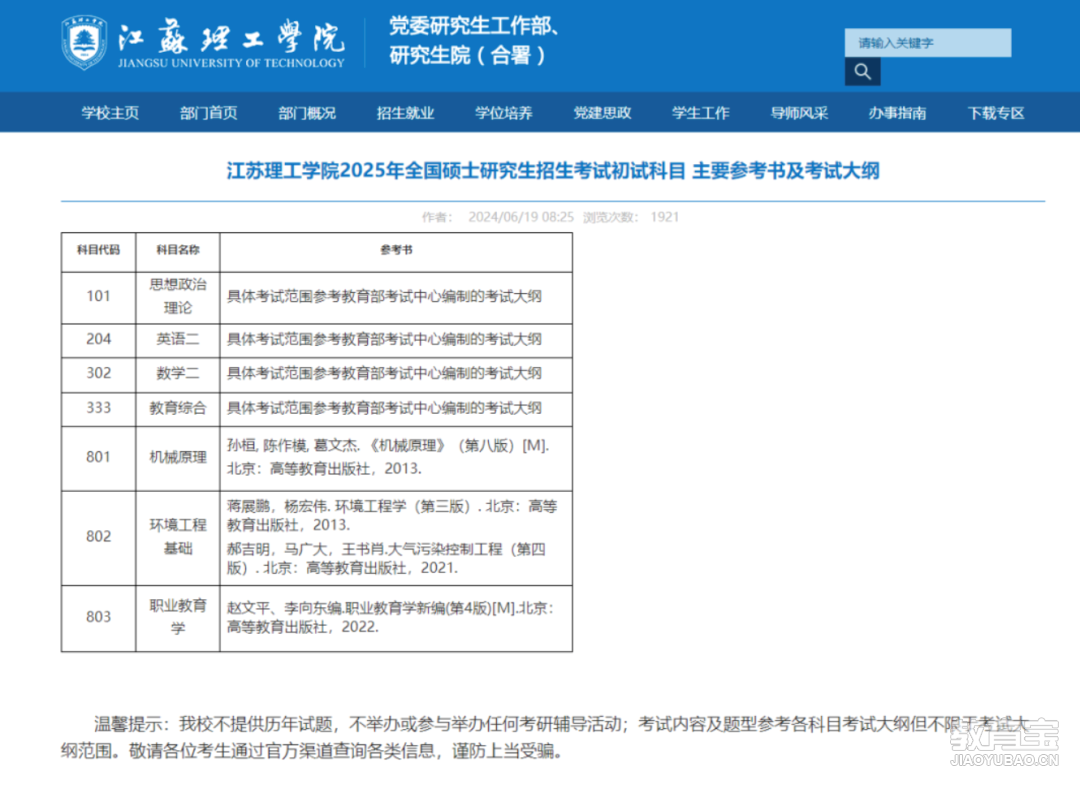Select subject name 教育综合

pos(178,408)
